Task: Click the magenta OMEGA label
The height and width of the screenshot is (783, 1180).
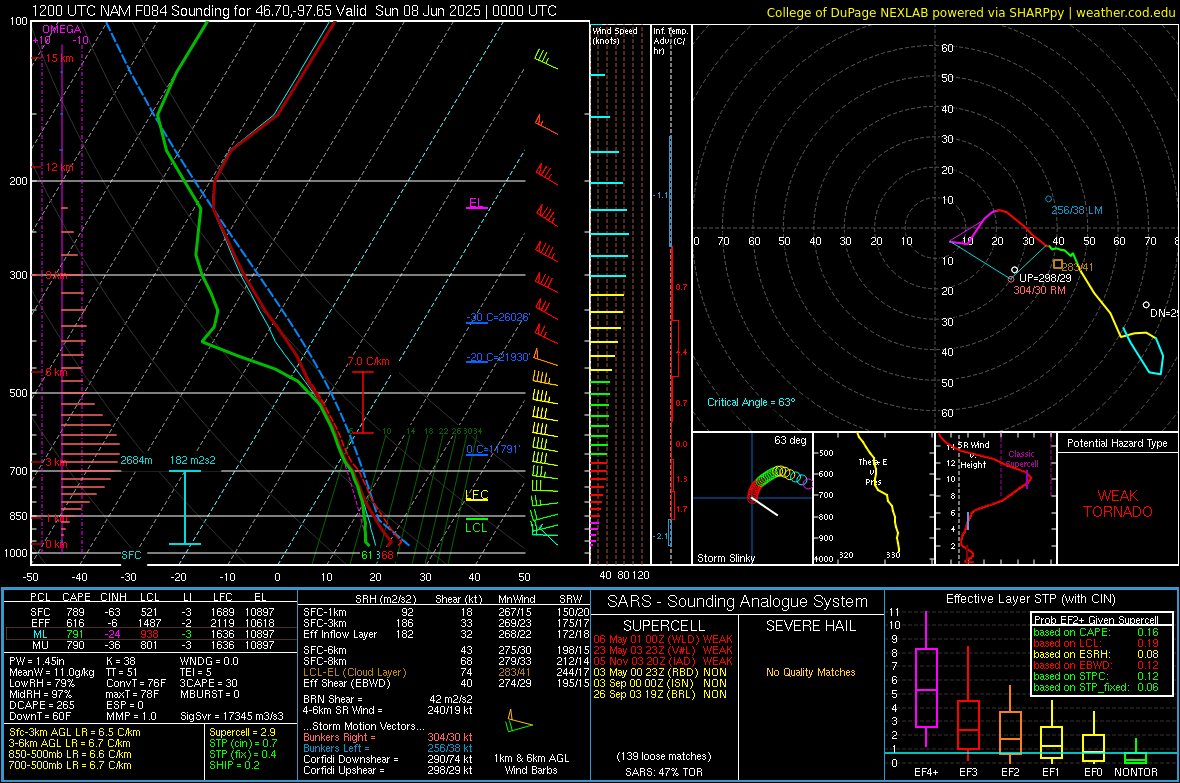Action: [x=61, y=29]
